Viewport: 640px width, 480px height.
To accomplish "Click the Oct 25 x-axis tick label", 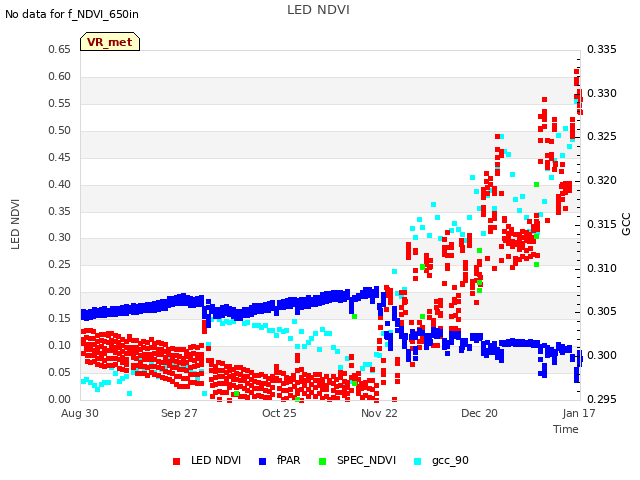I will (279, 413).
